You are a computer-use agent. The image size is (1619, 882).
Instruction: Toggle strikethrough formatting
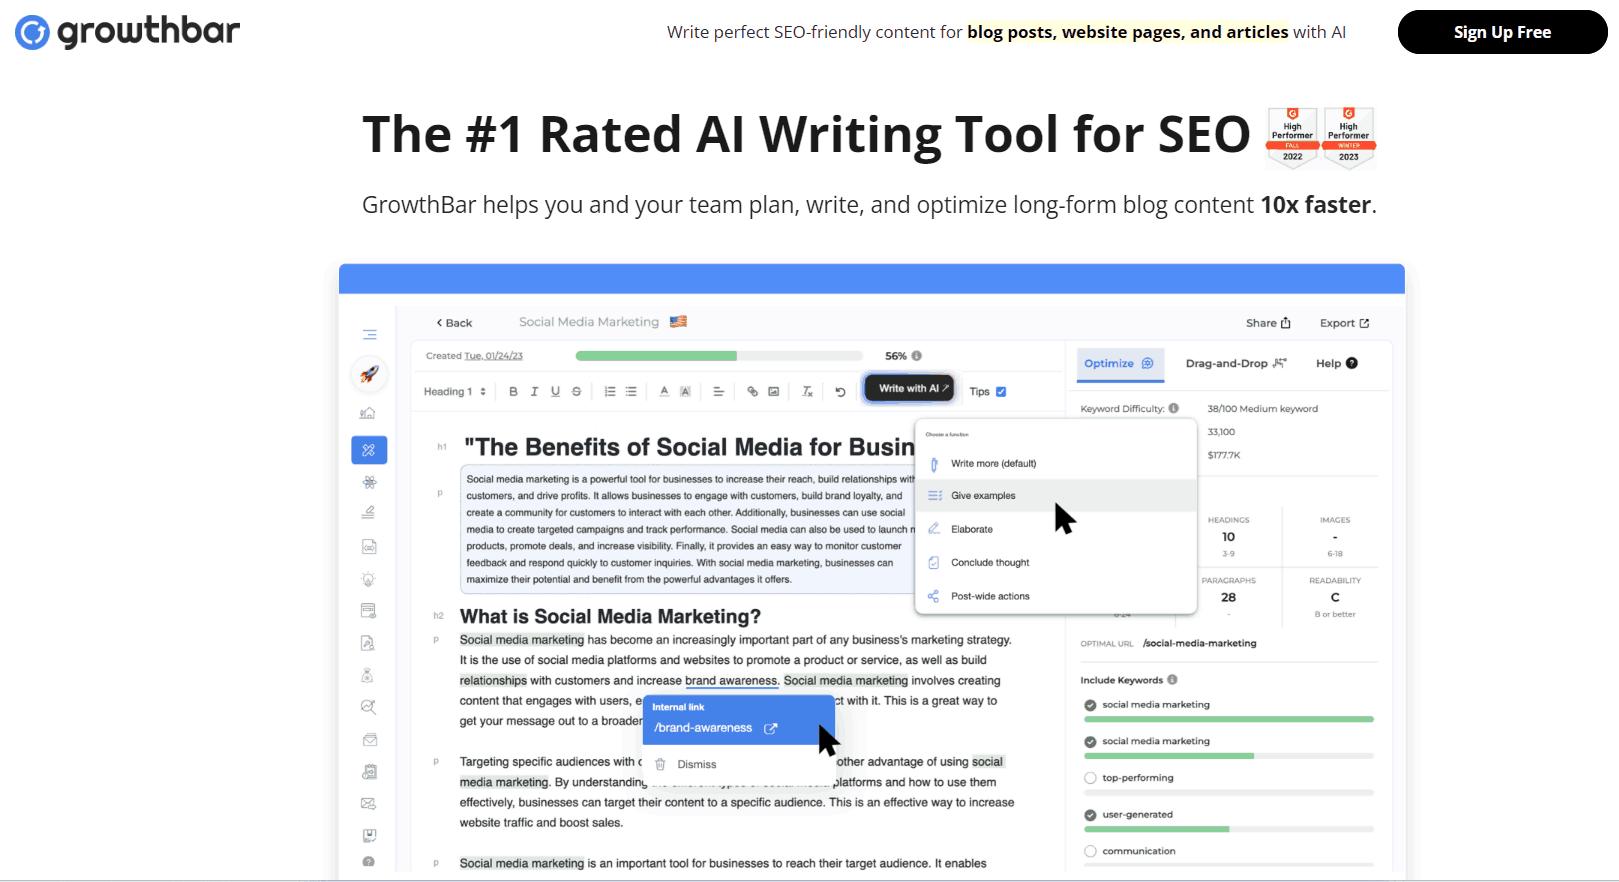(576, 392)
